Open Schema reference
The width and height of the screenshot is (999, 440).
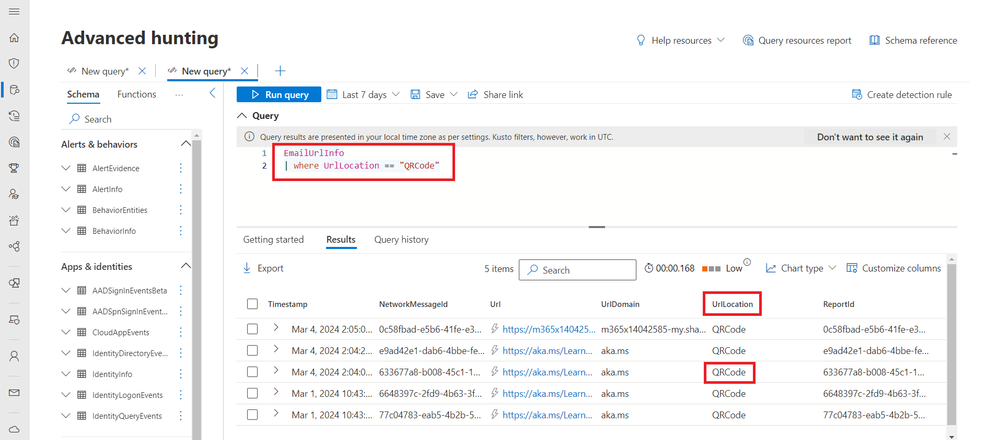(913, 40)
